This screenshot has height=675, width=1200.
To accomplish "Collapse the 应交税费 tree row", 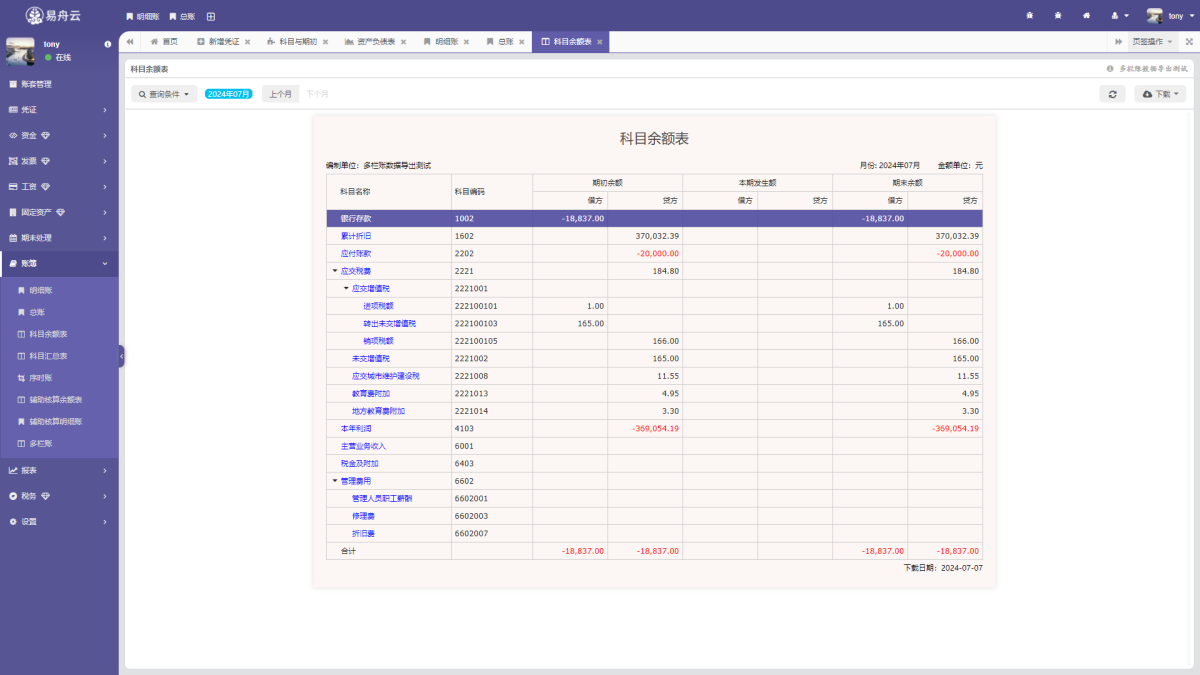I will tap(335, 271).
